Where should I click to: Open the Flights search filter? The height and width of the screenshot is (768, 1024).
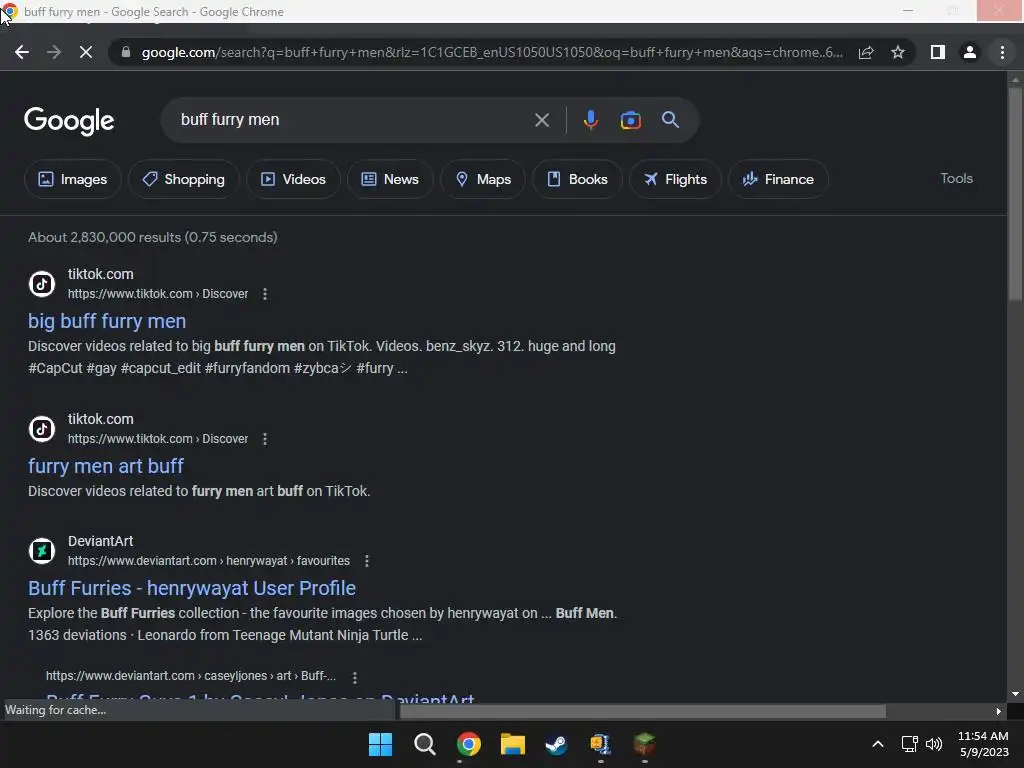[675, 179]
